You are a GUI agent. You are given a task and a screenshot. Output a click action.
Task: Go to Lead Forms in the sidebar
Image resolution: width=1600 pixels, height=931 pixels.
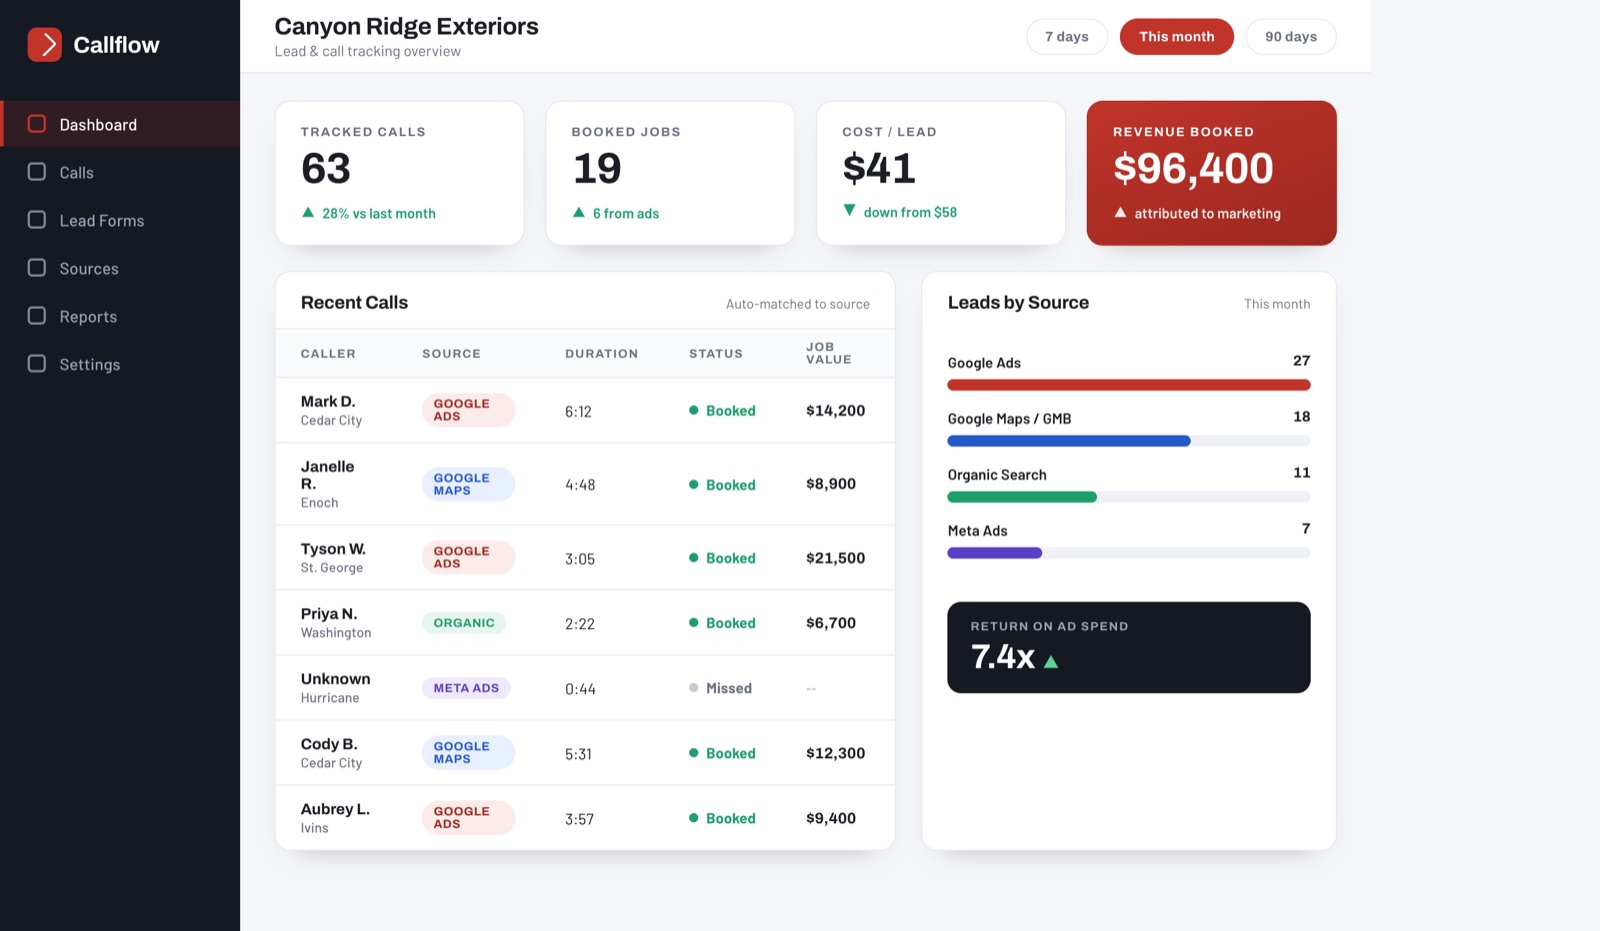[x=120, y=220]
